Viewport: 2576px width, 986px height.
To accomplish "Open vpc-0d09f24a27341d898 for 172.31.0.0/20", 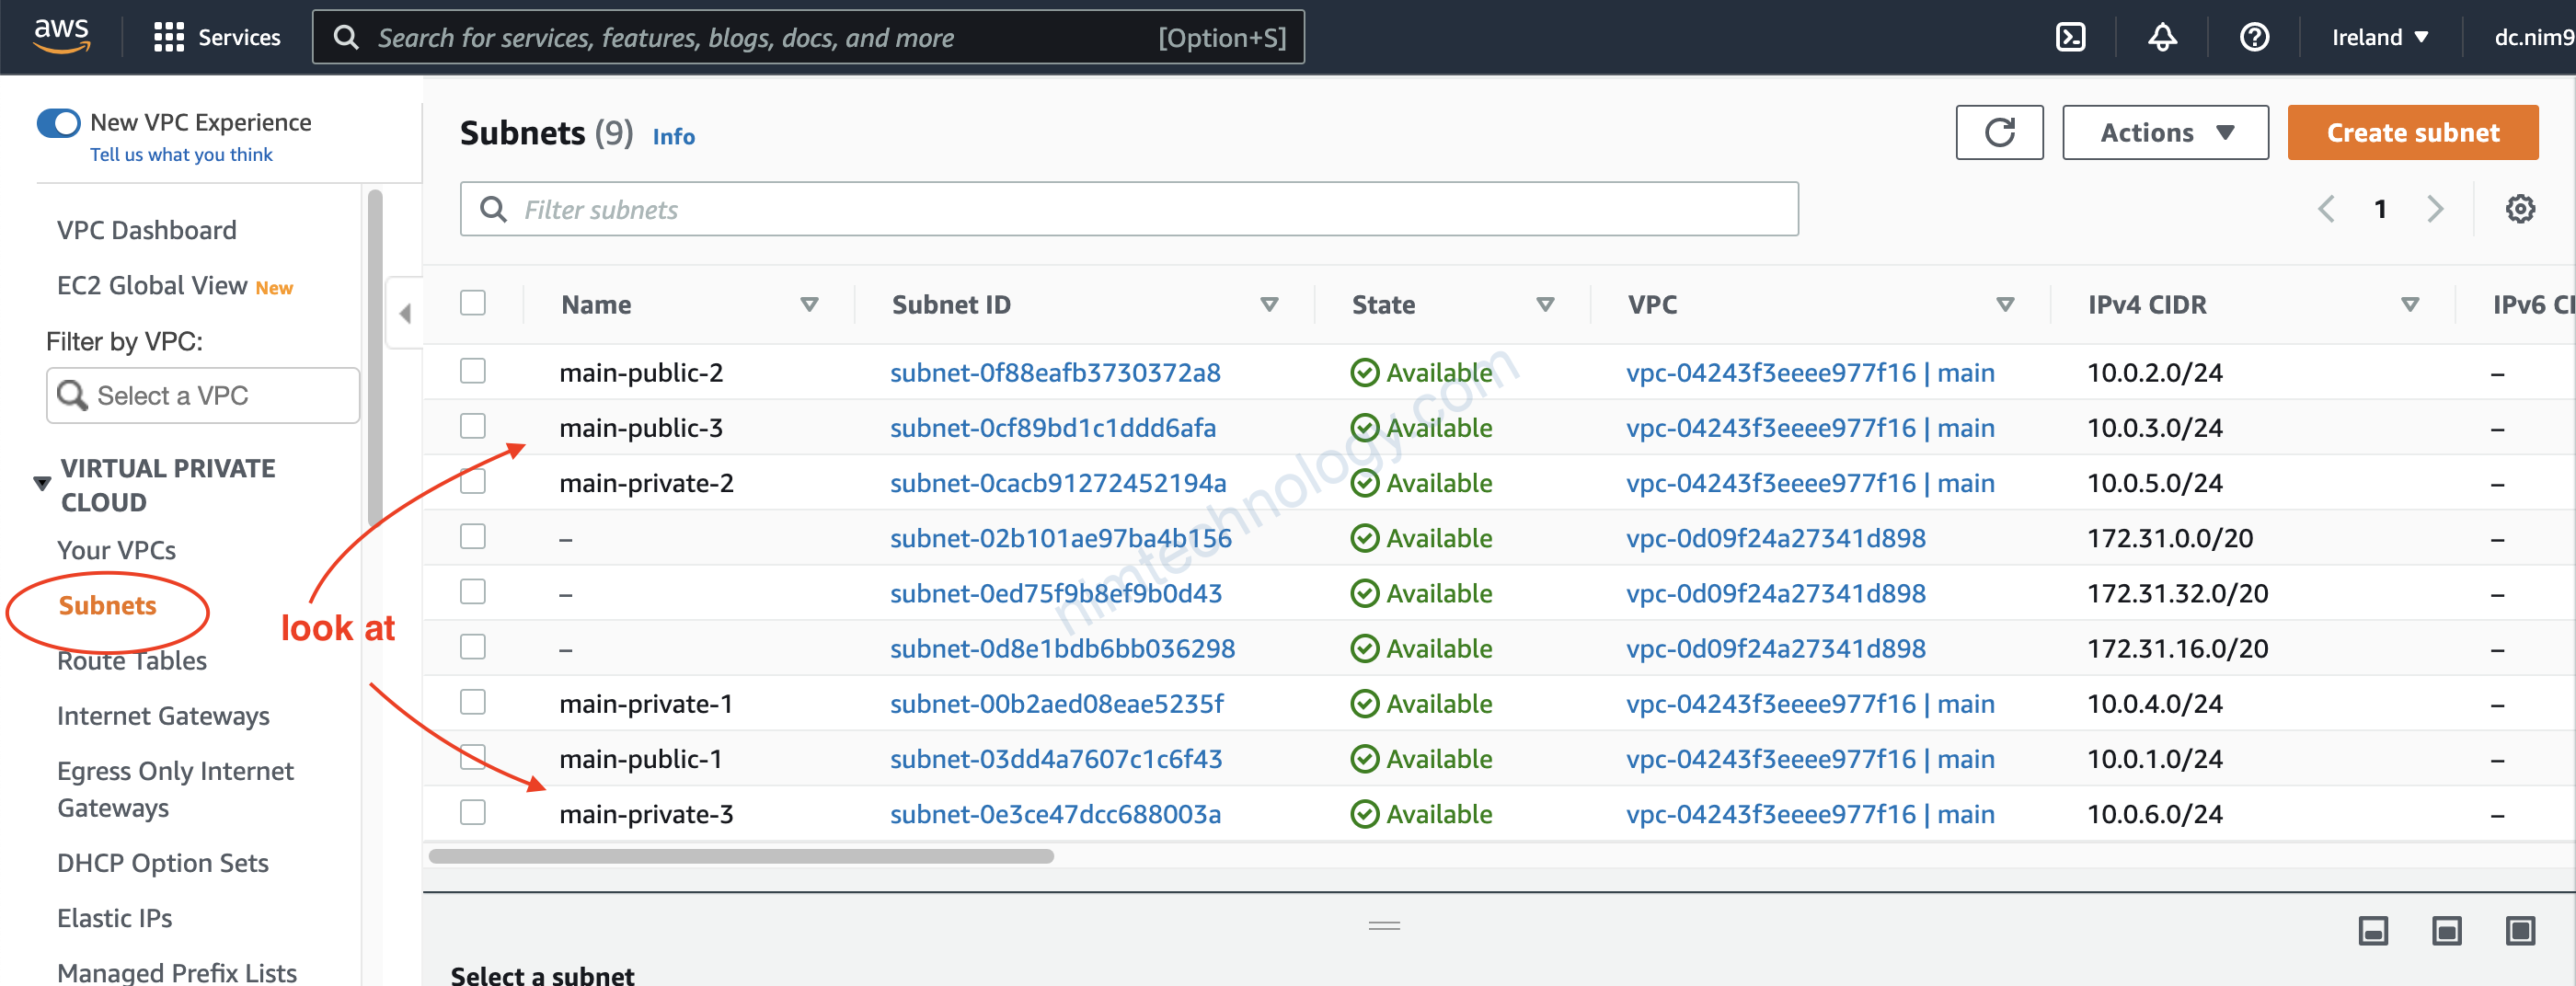I will (1776, 538).
